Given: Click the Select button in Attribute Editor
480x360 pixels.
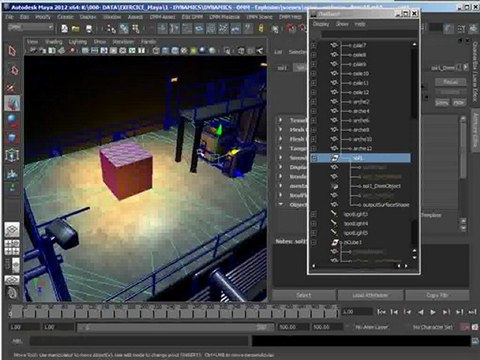Looking at the screenshot, I should [x=304, y=295].
